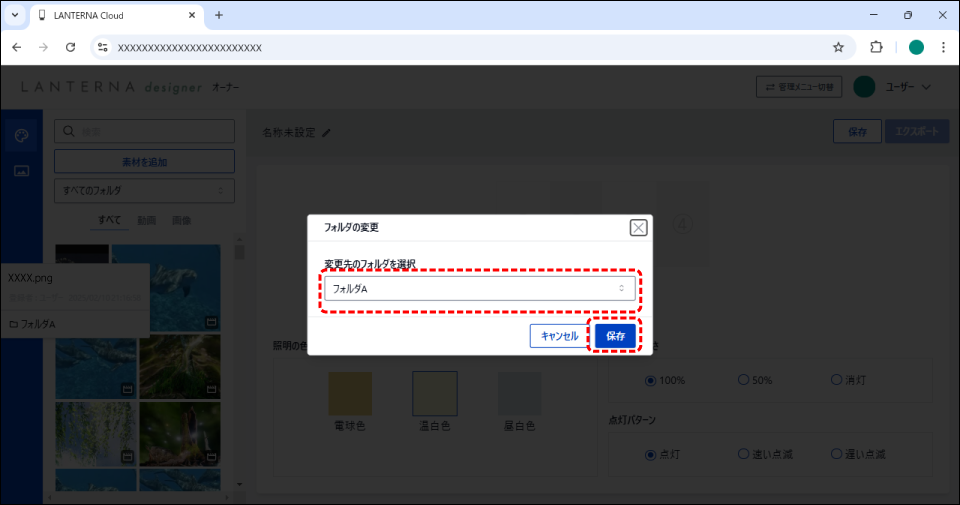Choose the 速い点滅 lighting pattern

tap(743, 454)
